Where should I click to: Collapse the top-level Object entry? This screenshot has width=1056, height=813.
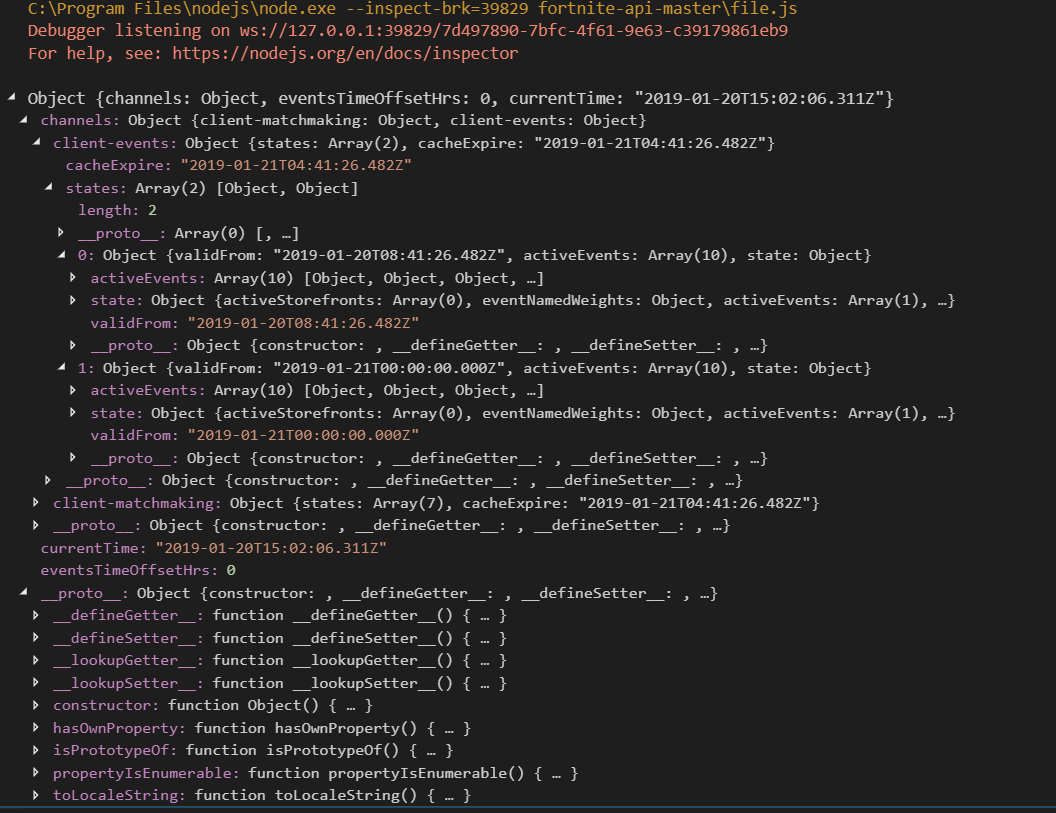pos(10,98)
